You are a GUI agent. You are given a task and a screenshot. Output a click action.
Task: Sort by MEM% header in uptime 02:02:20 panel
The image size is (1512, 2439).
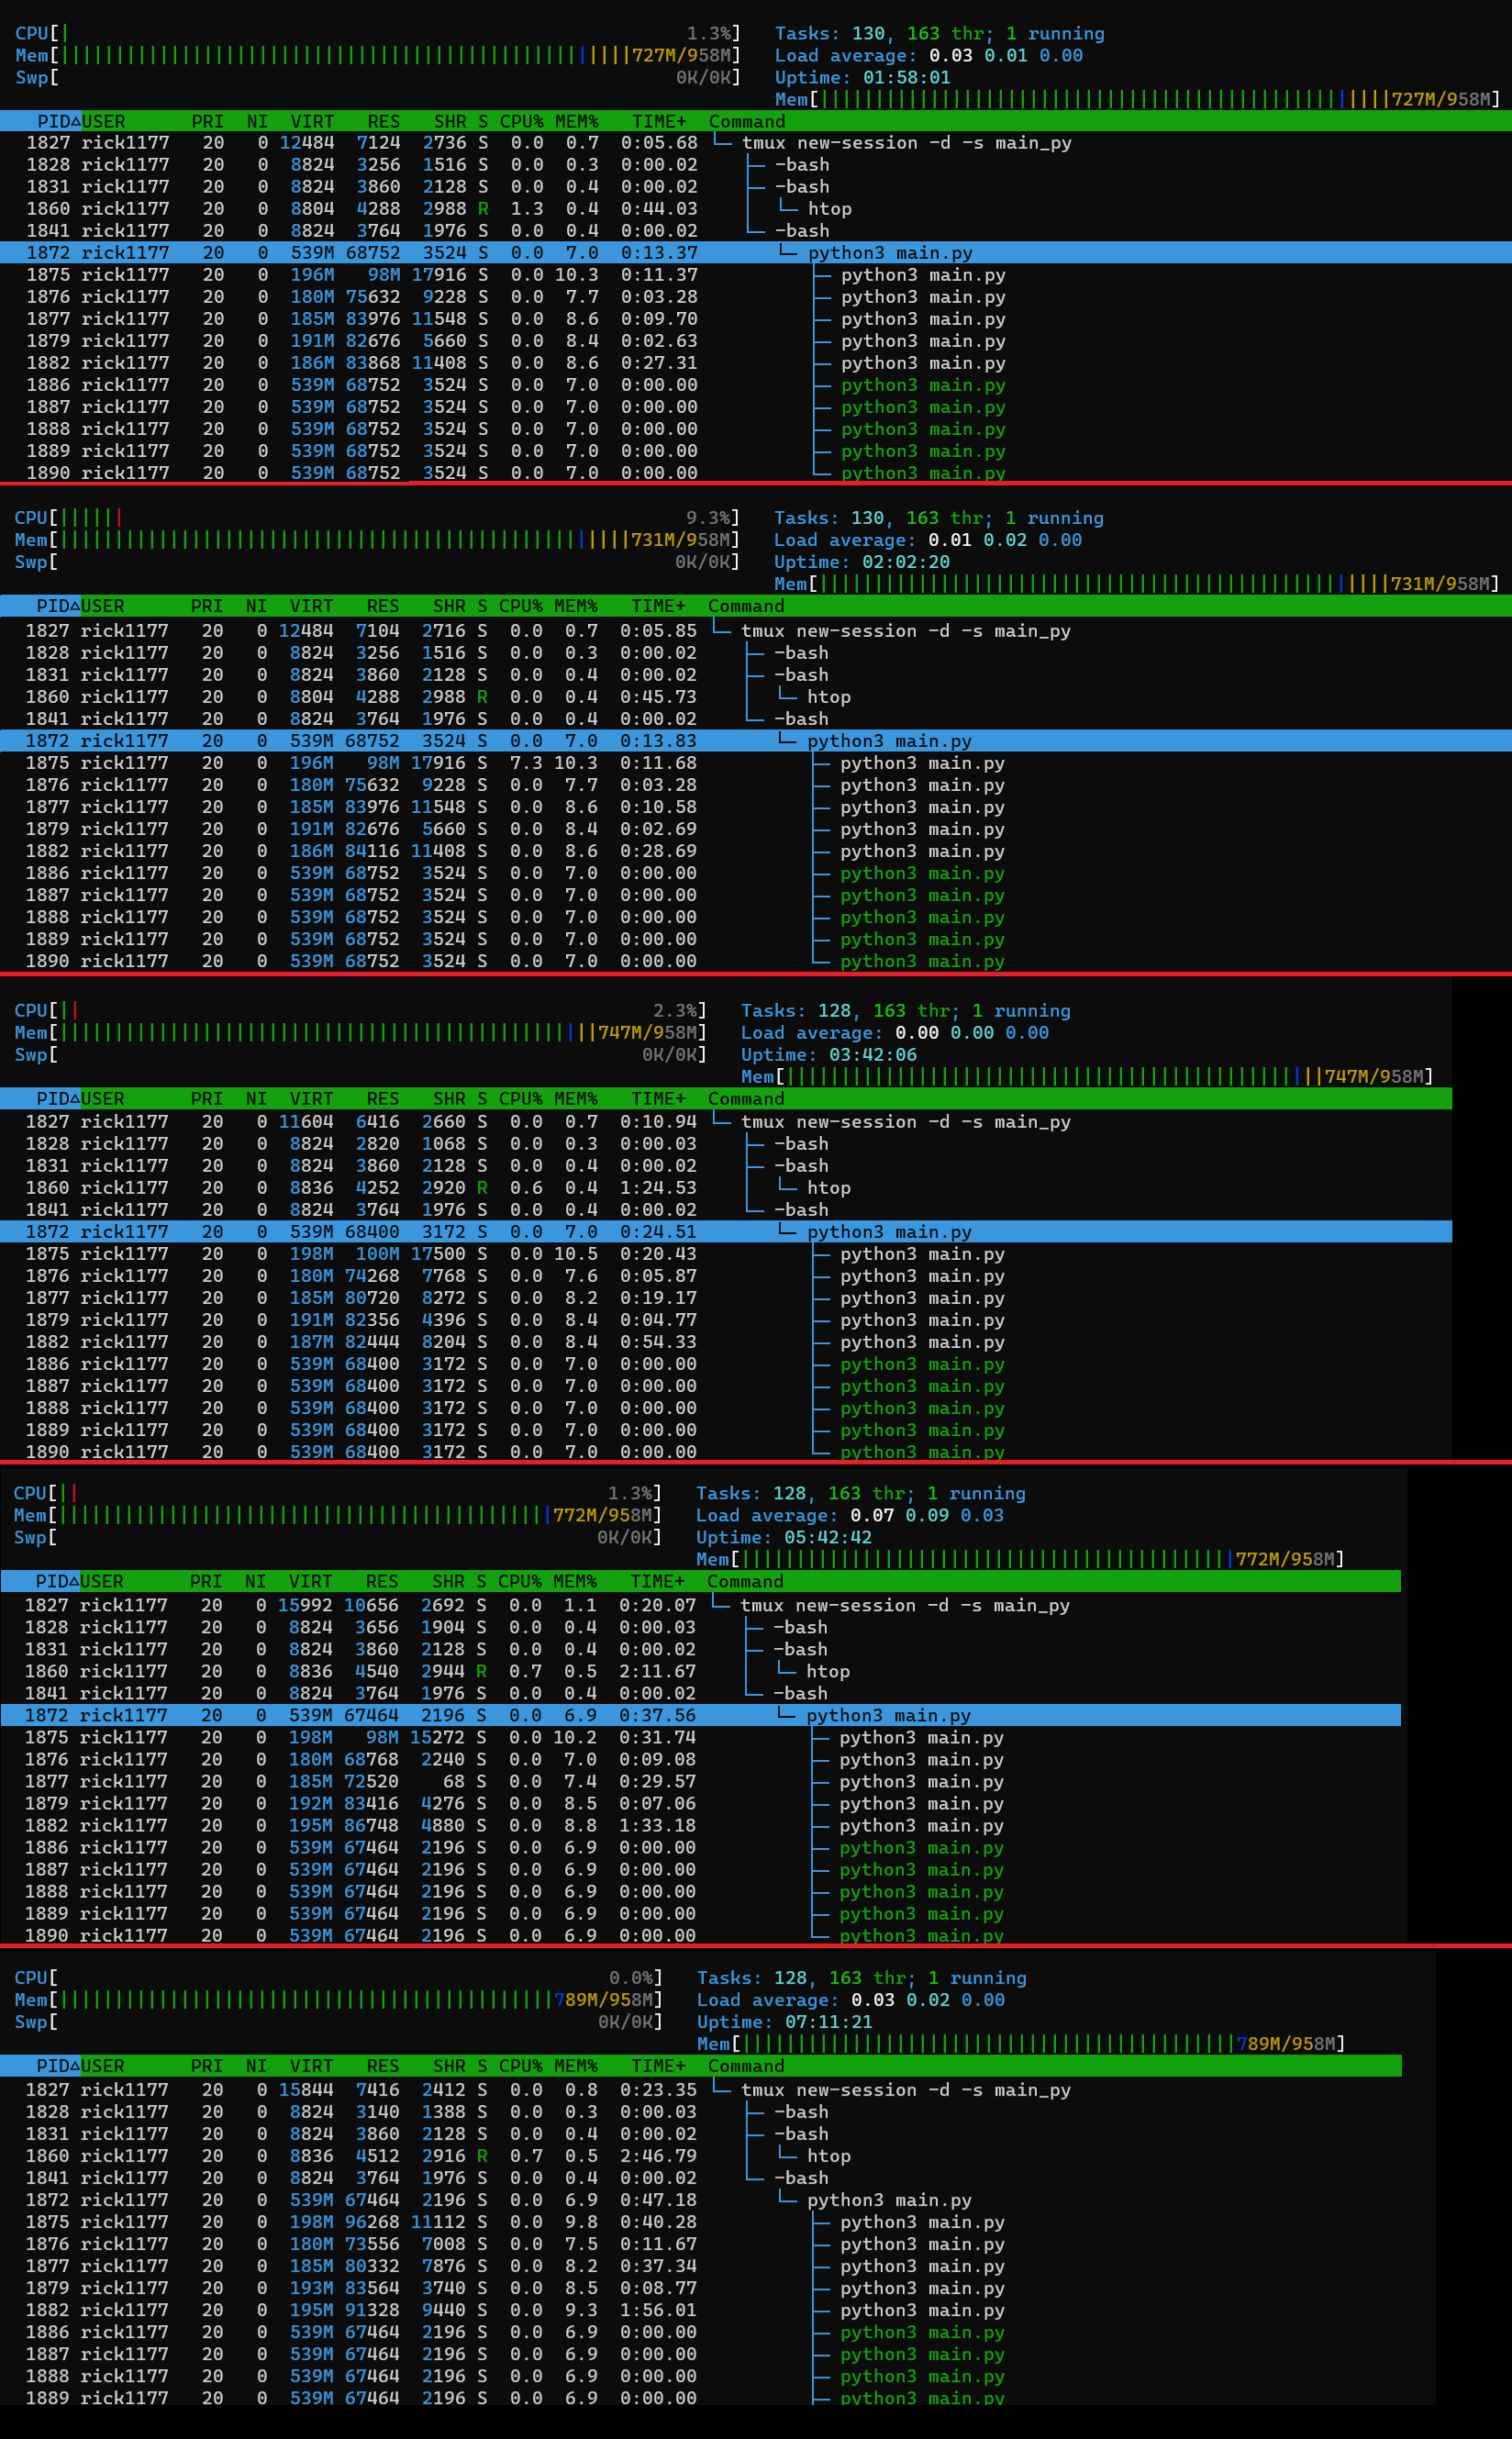[x=576, y=606]
